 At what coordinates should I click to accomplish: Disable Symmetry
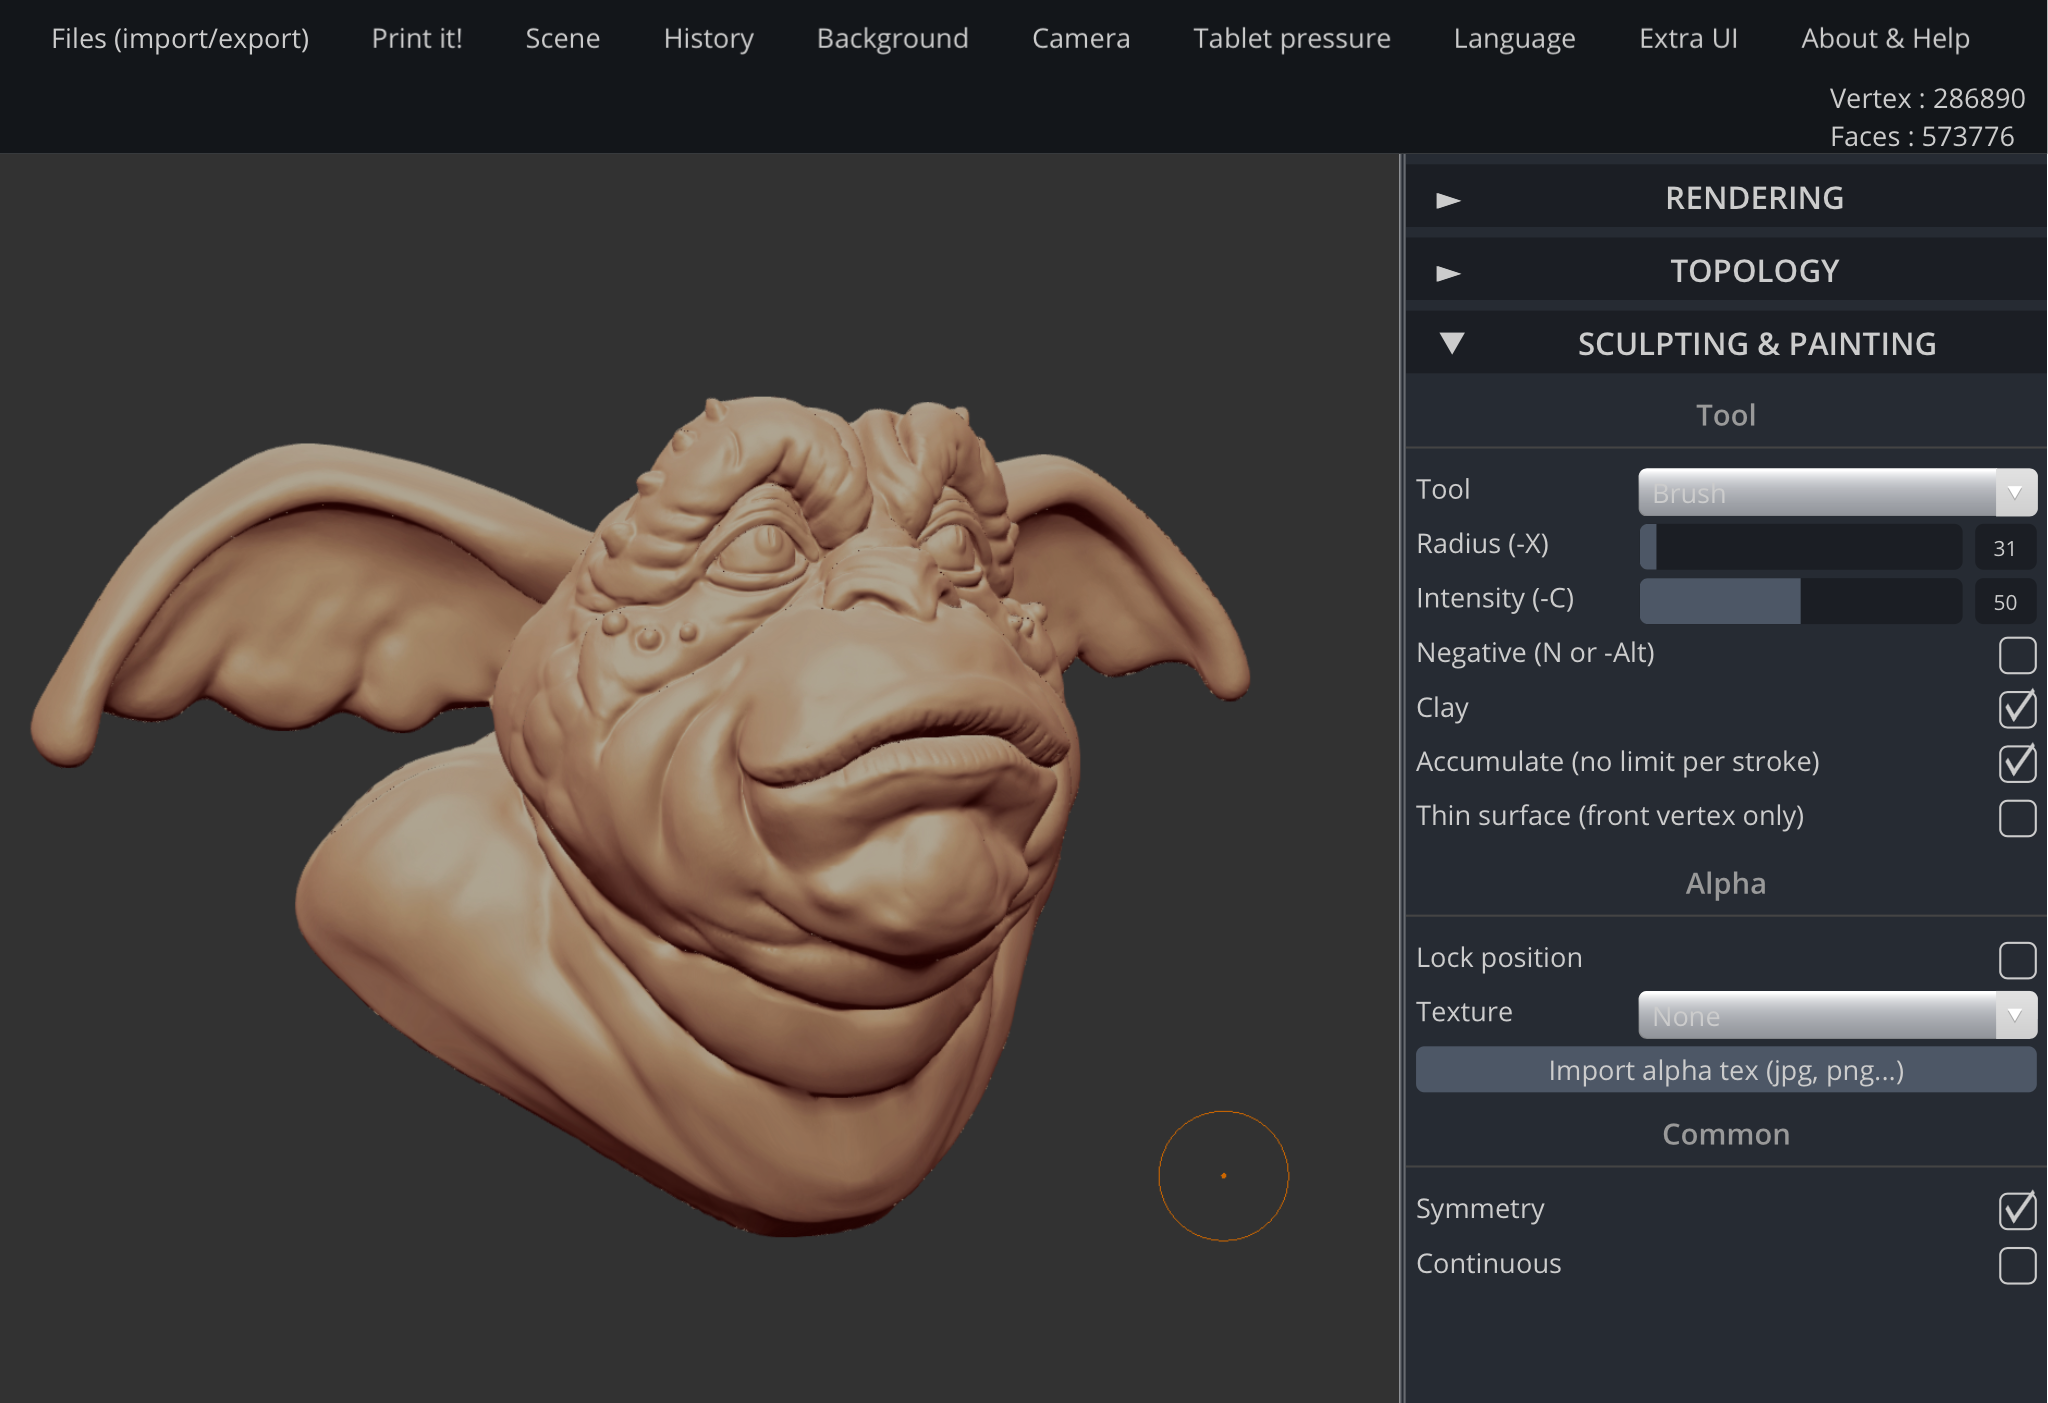pyautogui.click(x=2019, y=1210)
